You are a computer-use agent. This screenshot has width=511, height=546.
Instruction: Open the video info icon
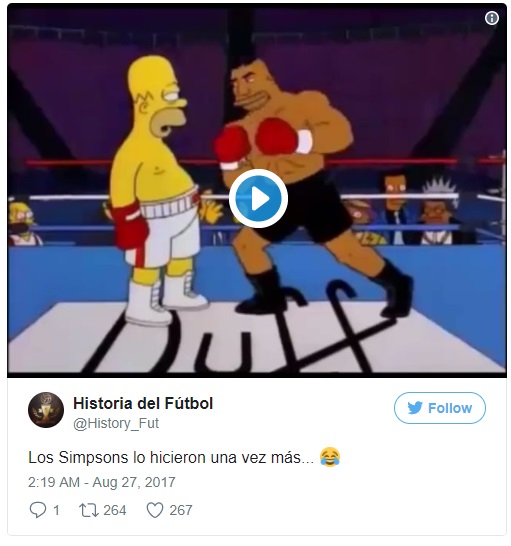[491, 18]
